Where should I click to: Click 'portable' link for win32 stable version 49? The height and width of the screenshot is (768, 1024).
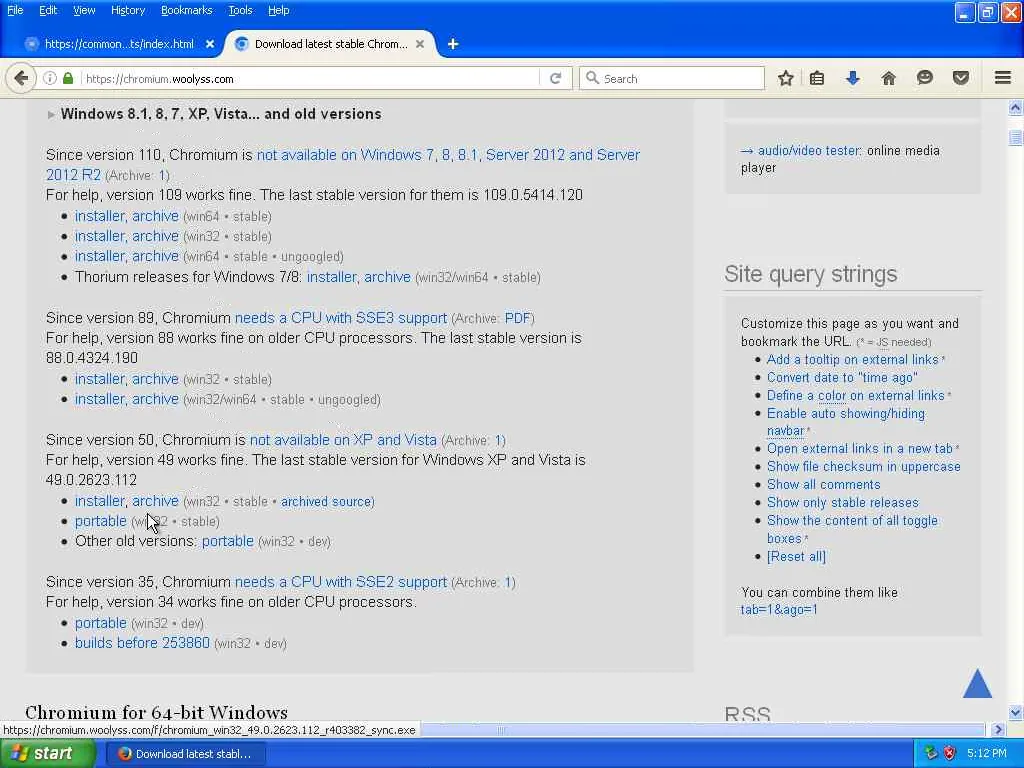101,521
